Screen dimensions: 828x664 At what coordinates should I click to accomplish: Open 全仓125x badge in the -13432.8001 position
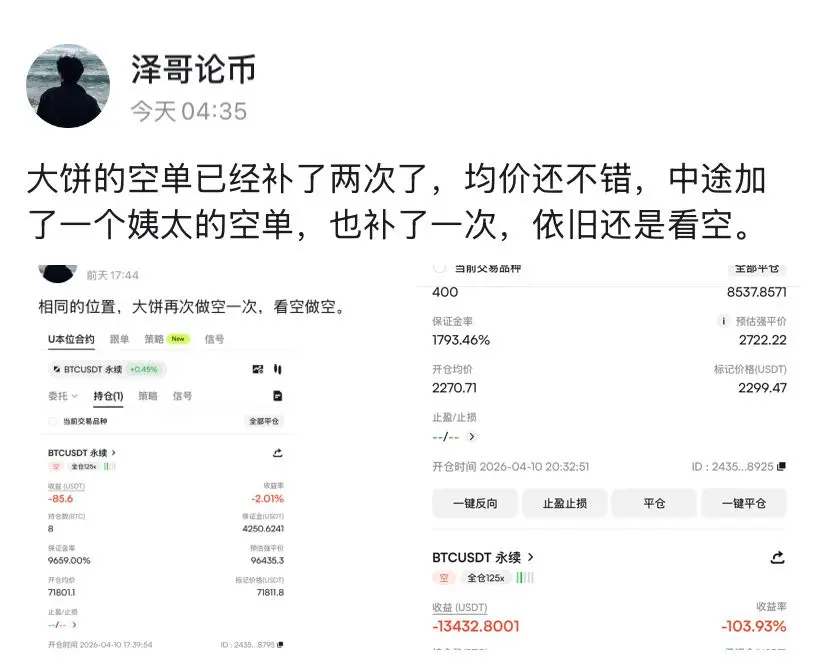click(486, 578)
